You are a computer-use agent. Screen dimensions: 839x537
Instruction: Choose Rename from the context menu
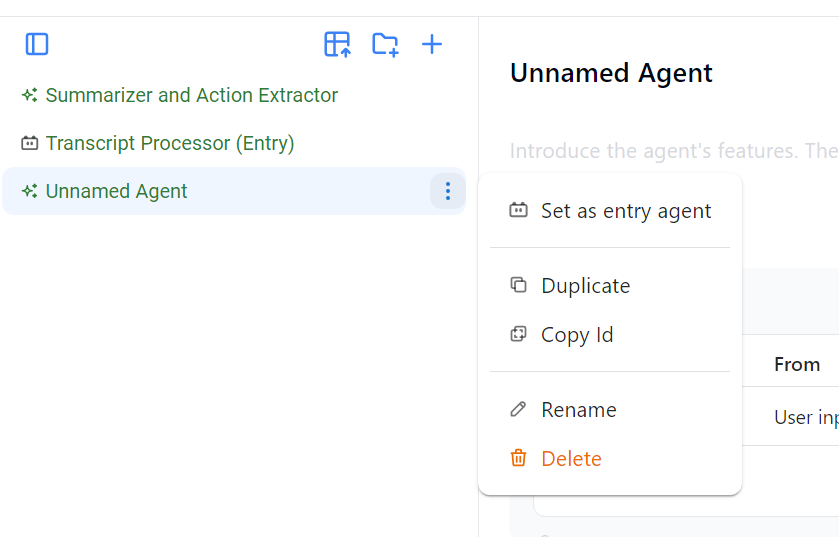click(x=578, y=409)
